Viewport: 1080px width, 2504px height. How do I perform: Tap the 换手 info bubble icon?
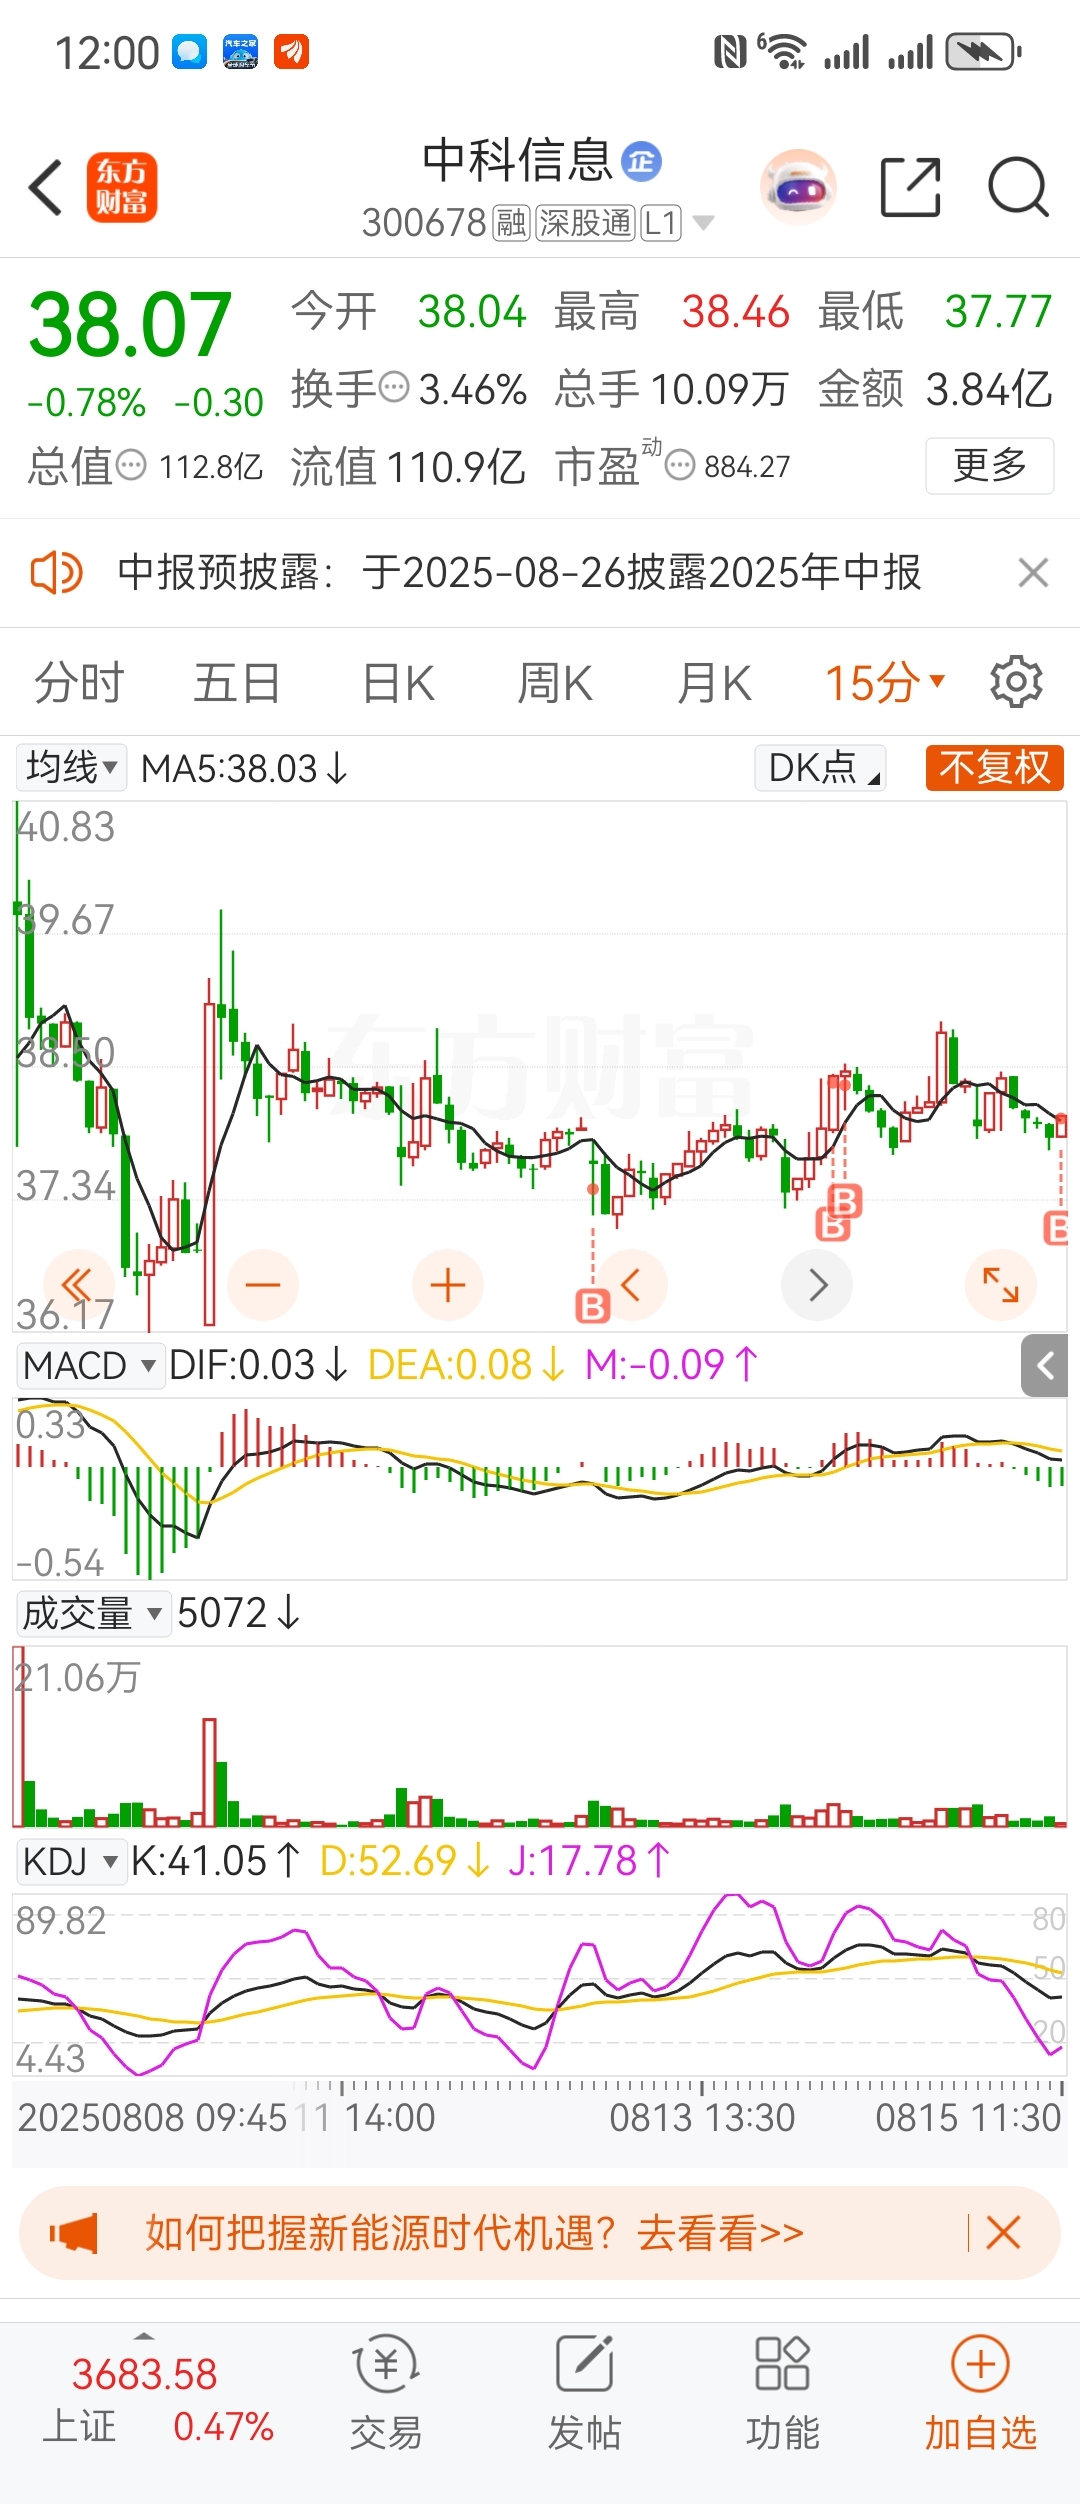click(x=395, y=387)
